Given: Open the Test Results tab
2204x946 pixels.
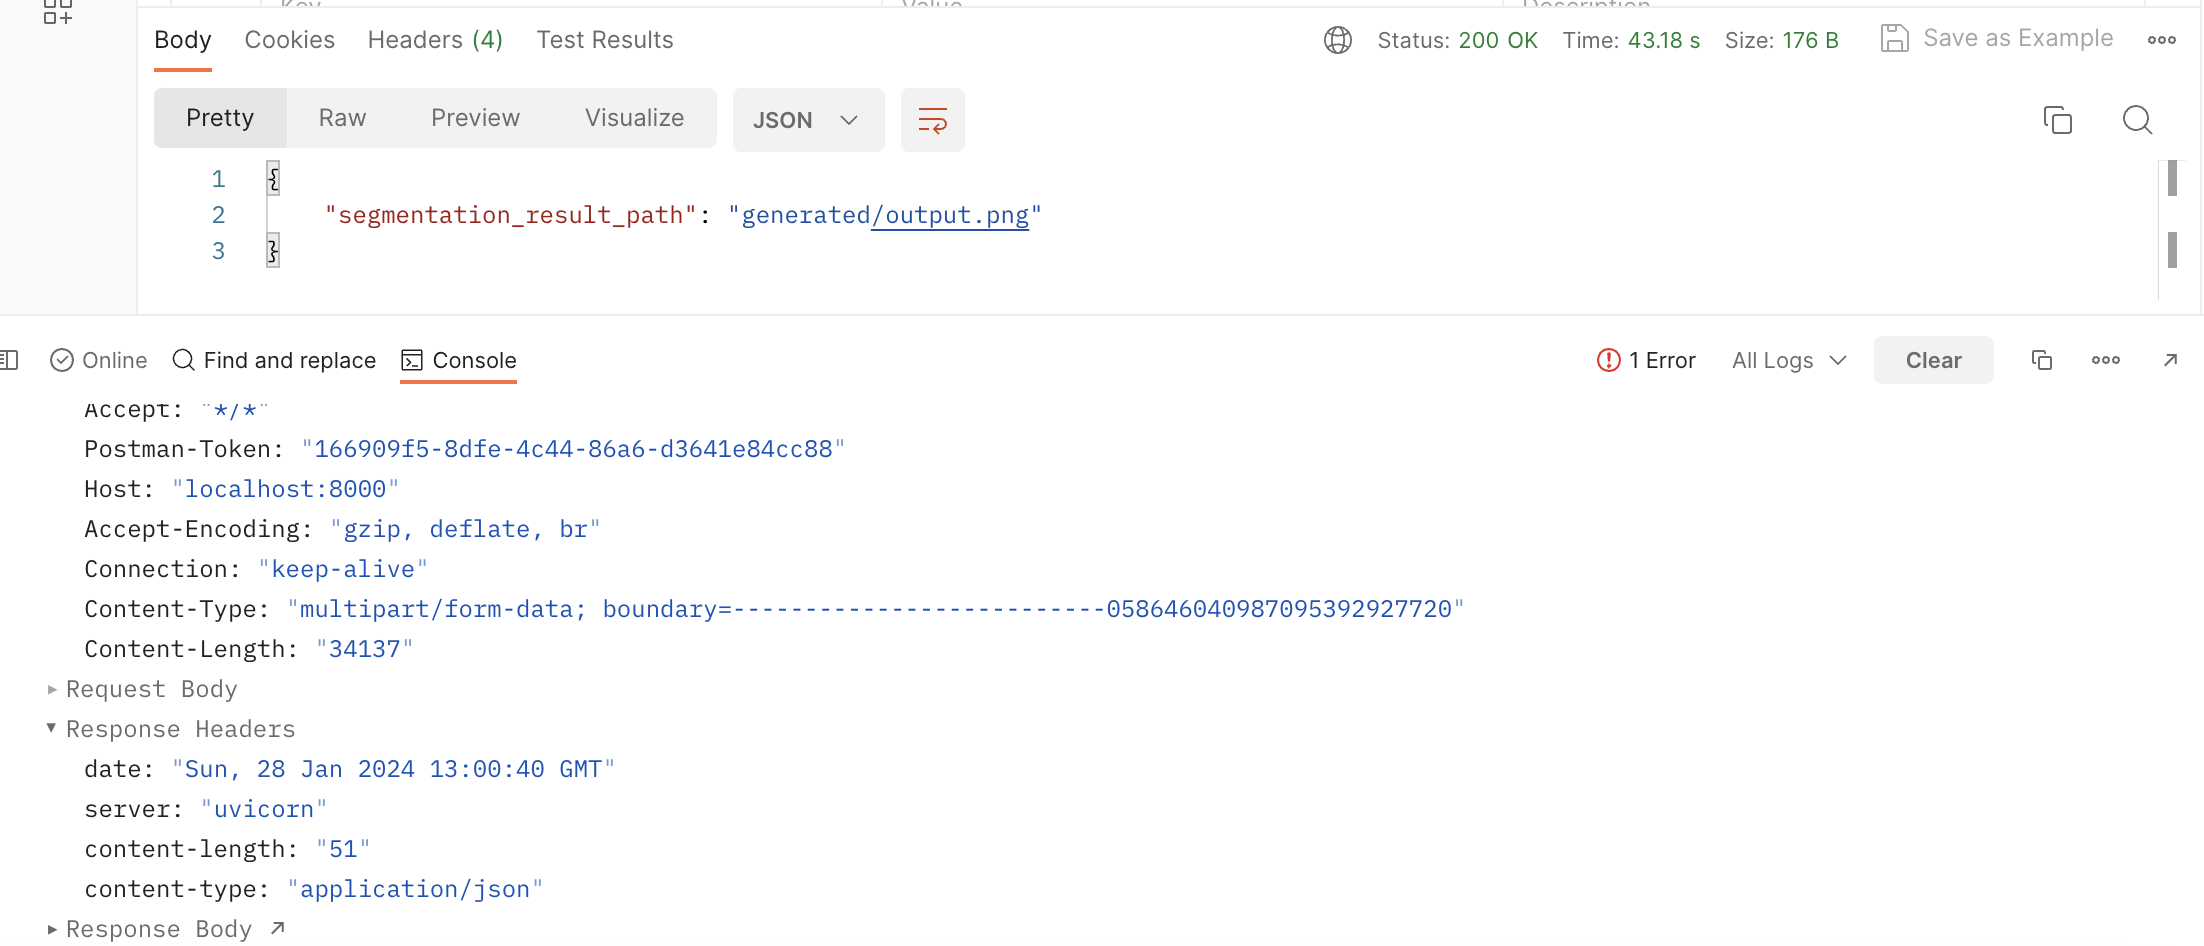Looking at the screenshot, I should click(x=604, y=40).
